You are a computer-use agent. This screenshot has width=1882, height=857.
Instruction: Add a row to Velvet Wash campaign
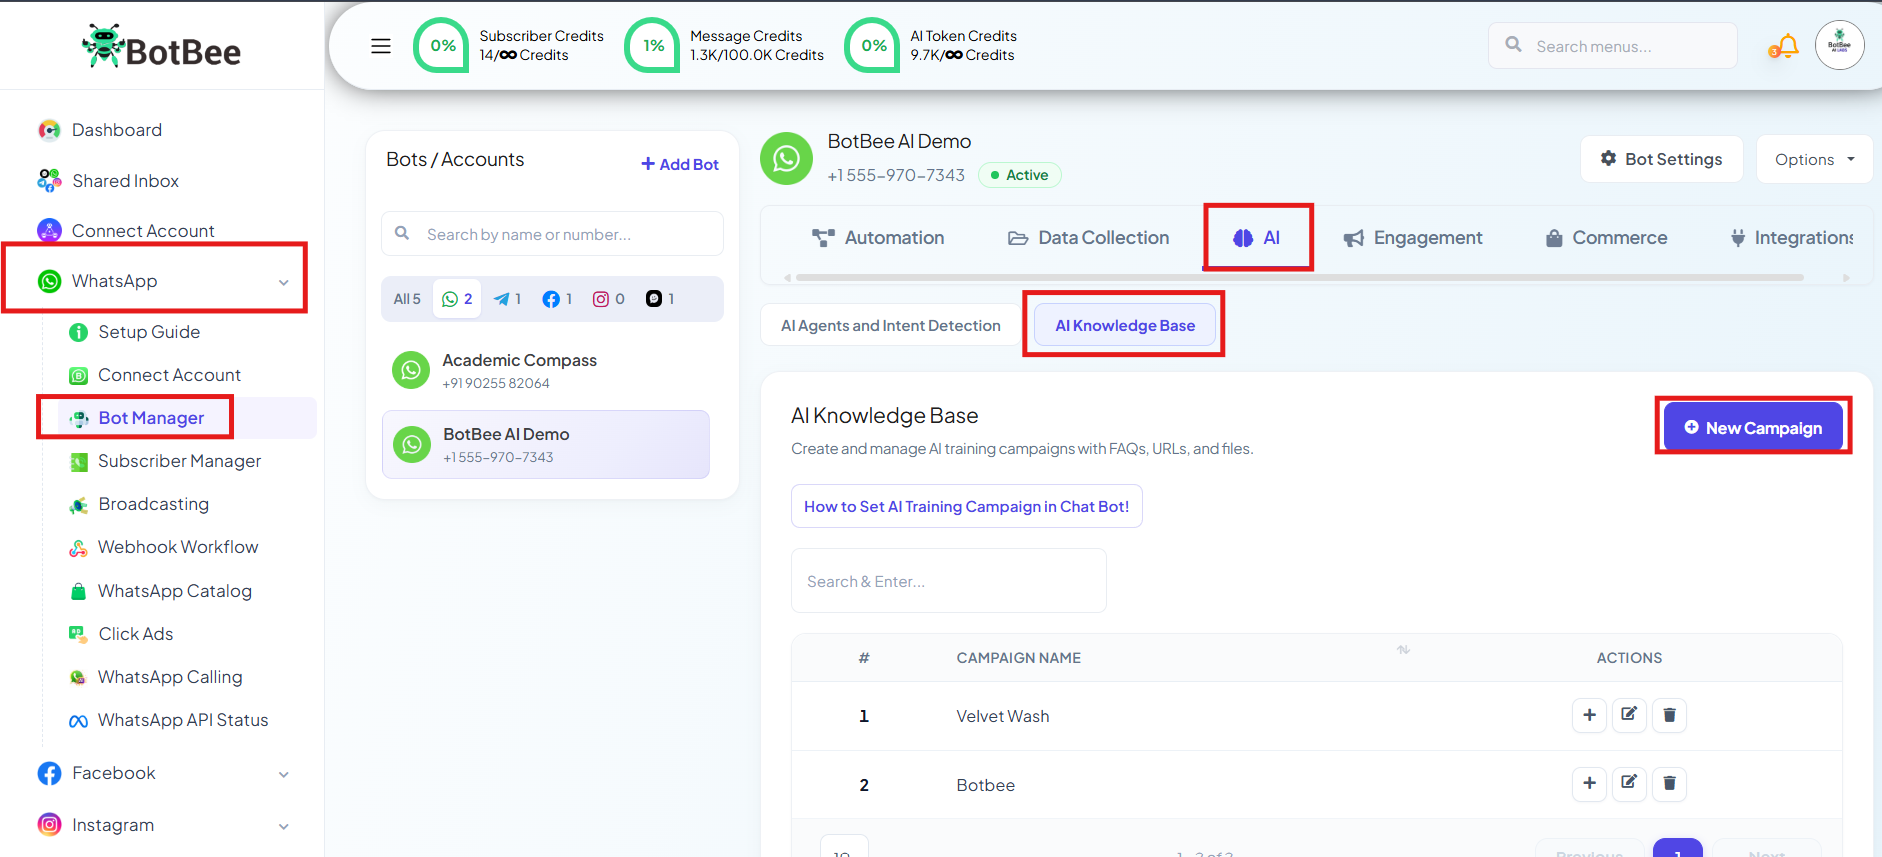click(x=1589, y=715)
